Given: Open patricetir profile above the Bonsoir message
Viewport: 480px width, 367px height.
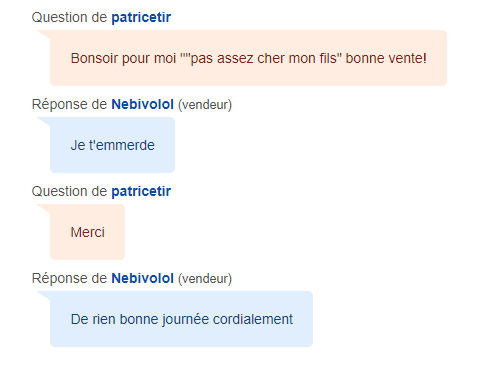Looking at the screenshot, I should 141,17.
